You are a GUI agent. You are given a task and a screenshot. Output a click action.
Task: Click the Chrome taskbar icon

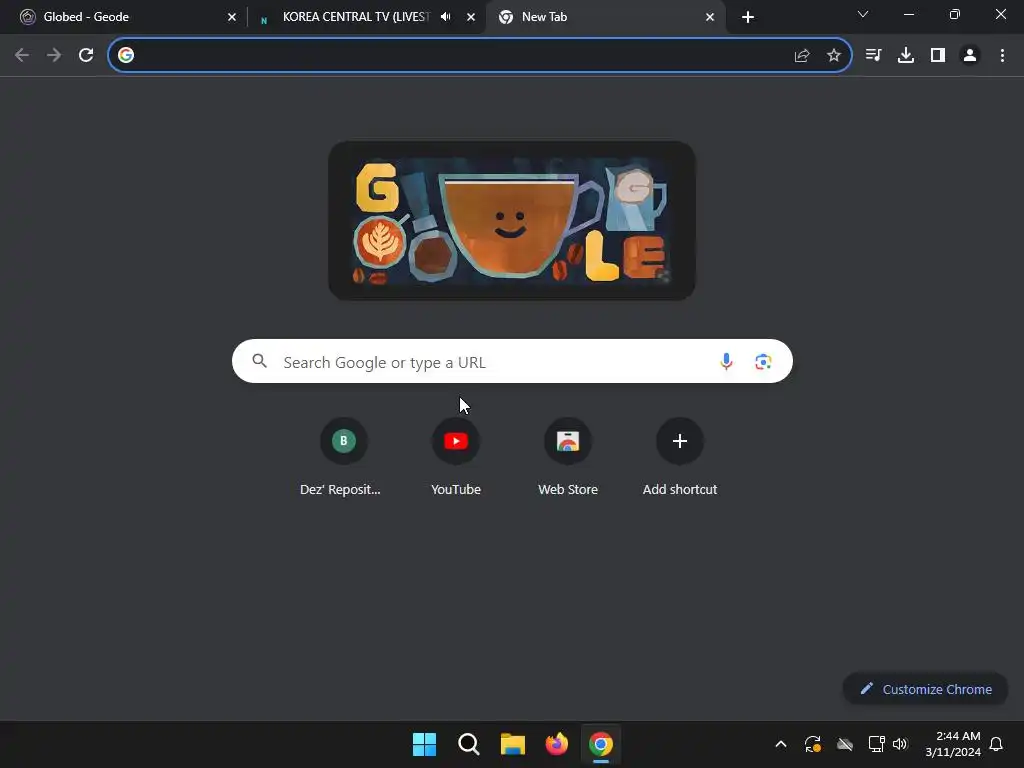[x=601, y=744]
